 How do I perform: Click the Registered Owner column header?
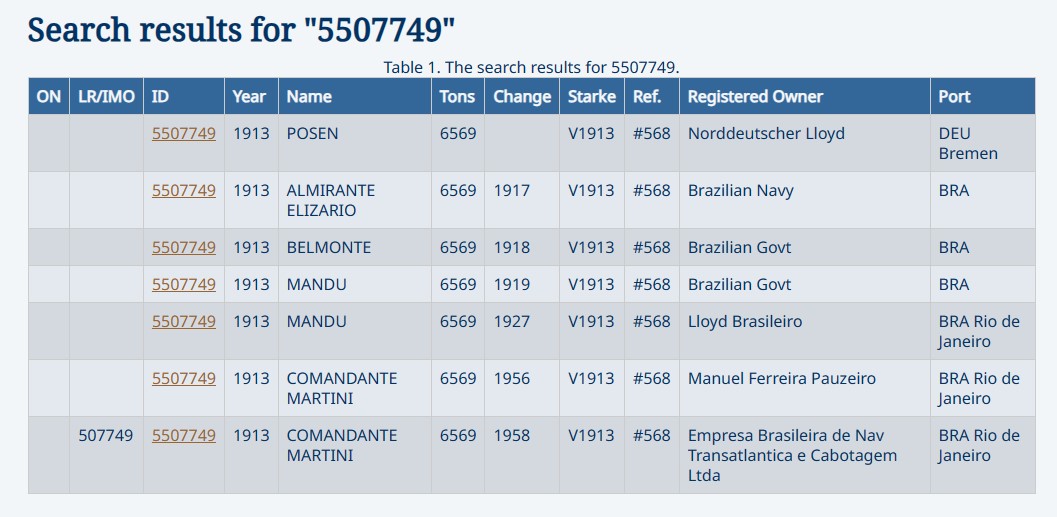[805, 96]
